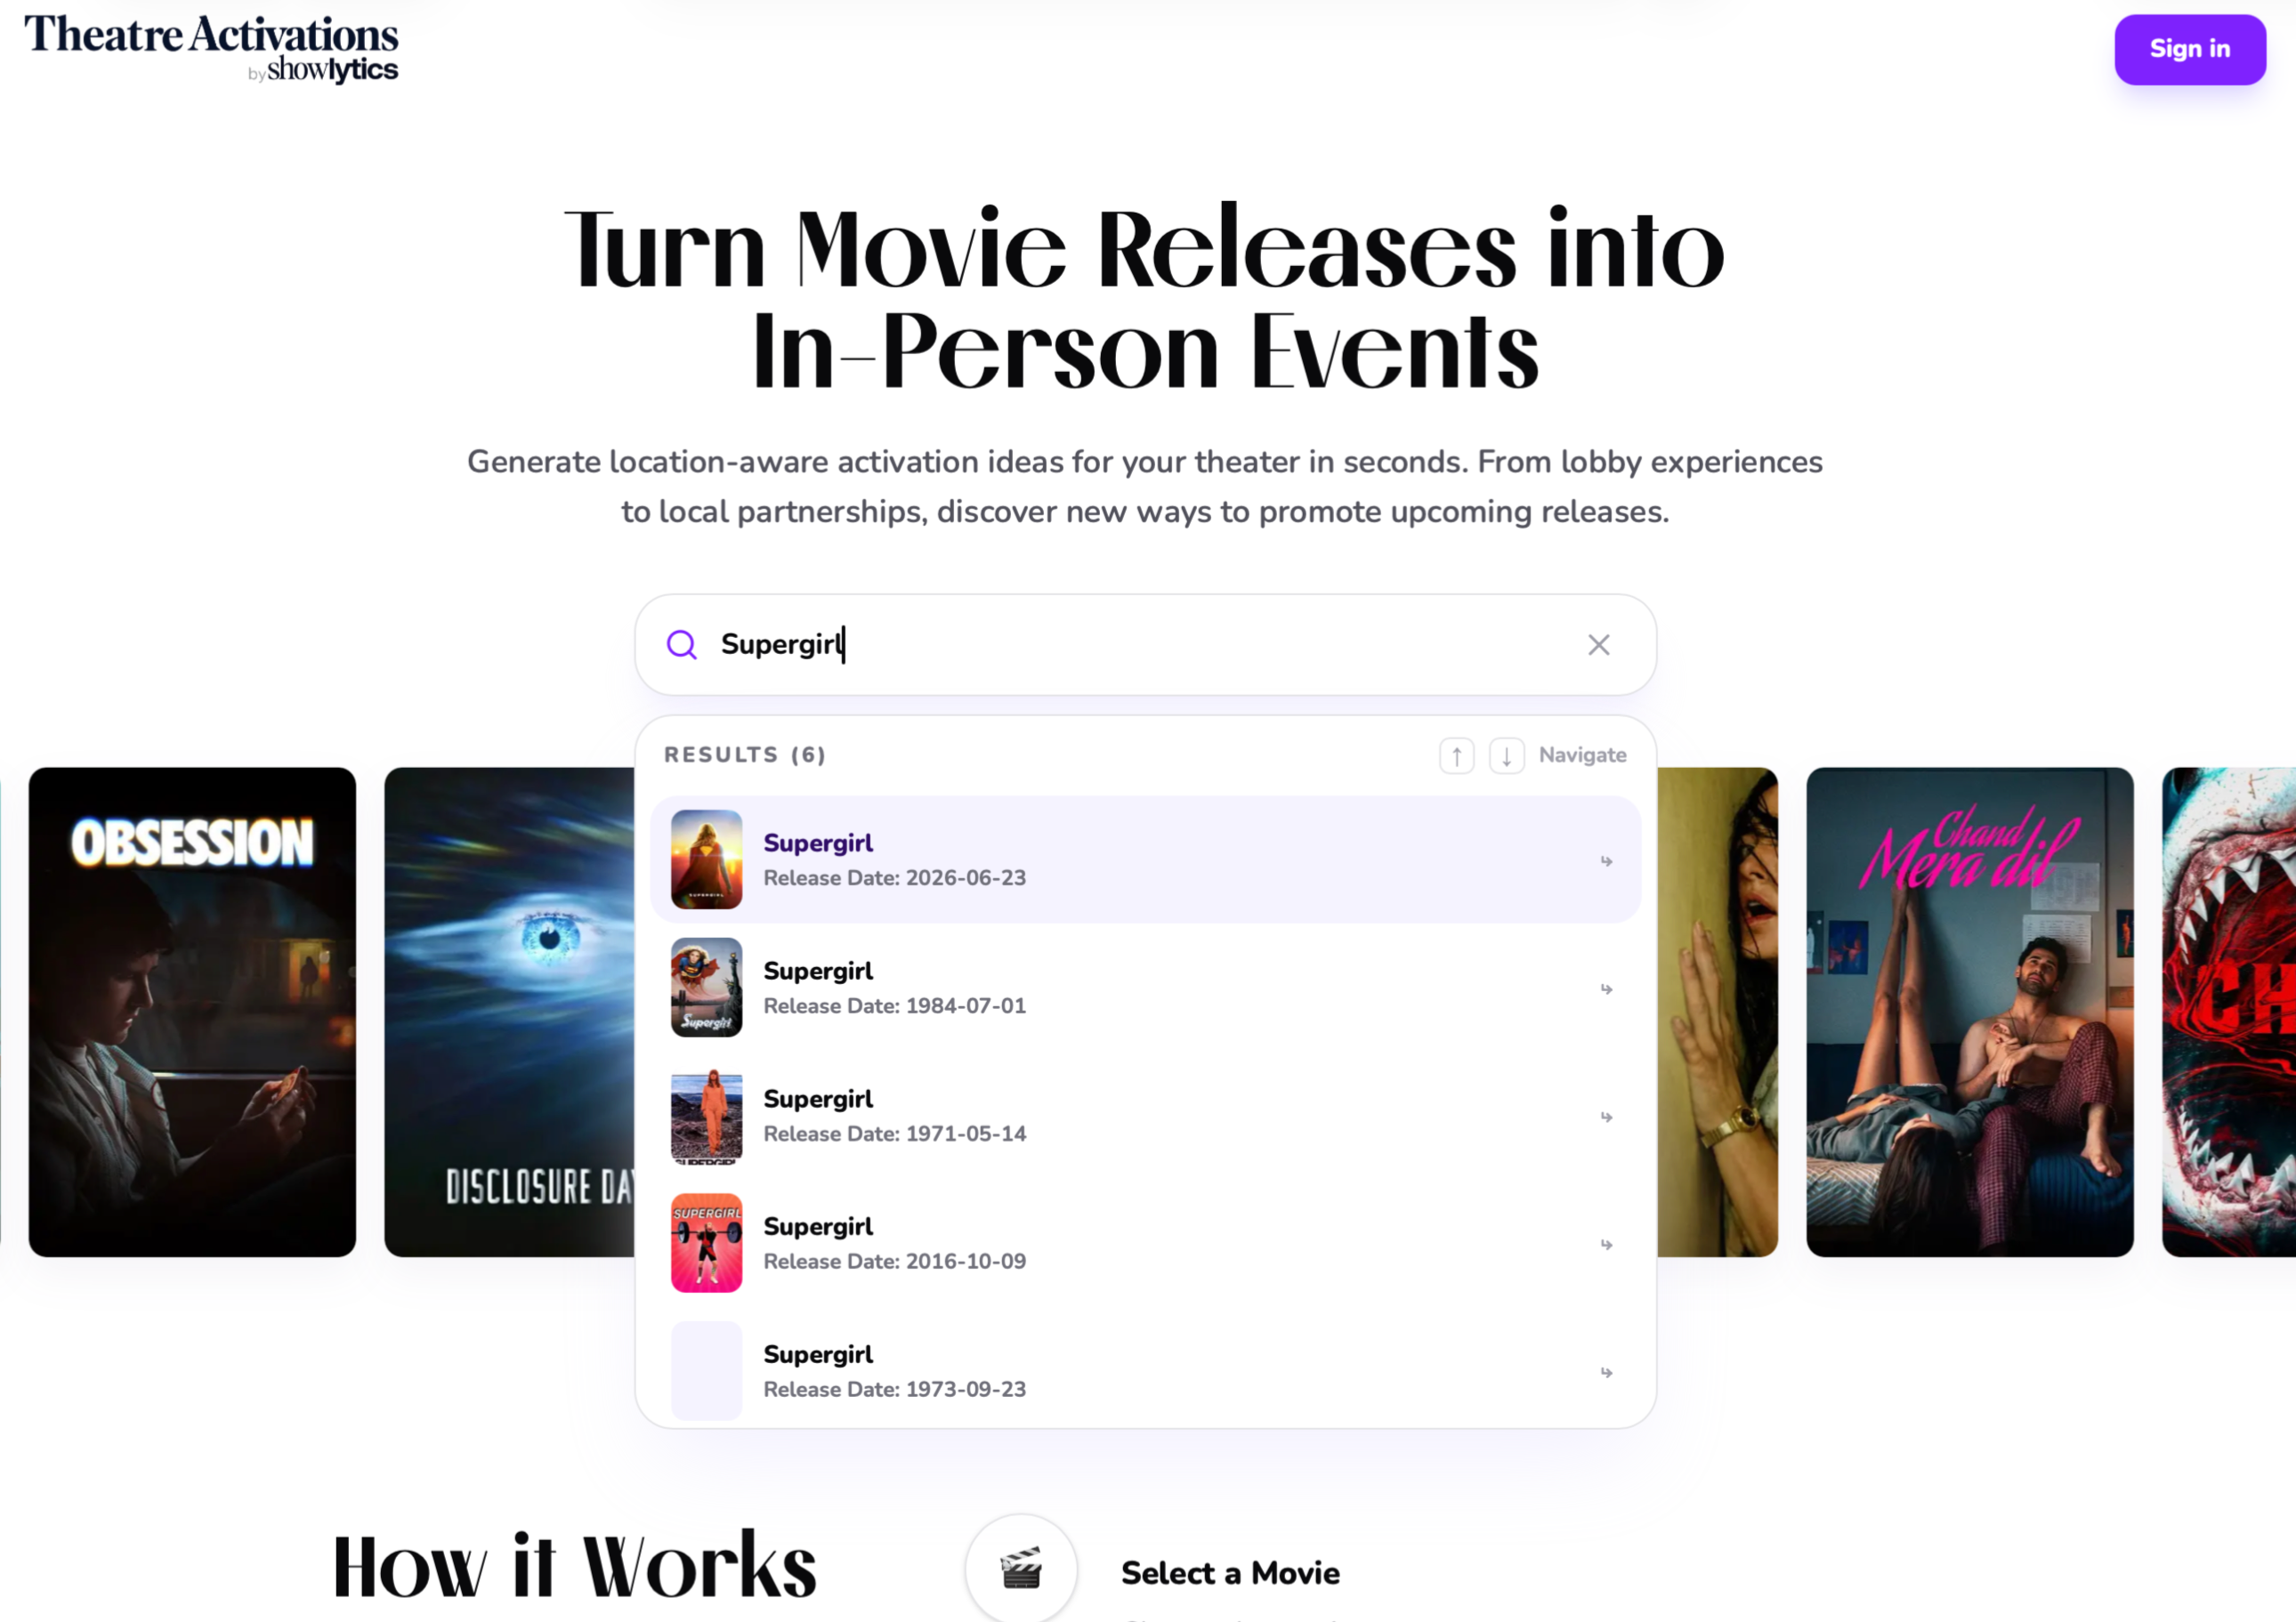Open the Theatre Activations by Showlytics logo

tap(211, 48)
